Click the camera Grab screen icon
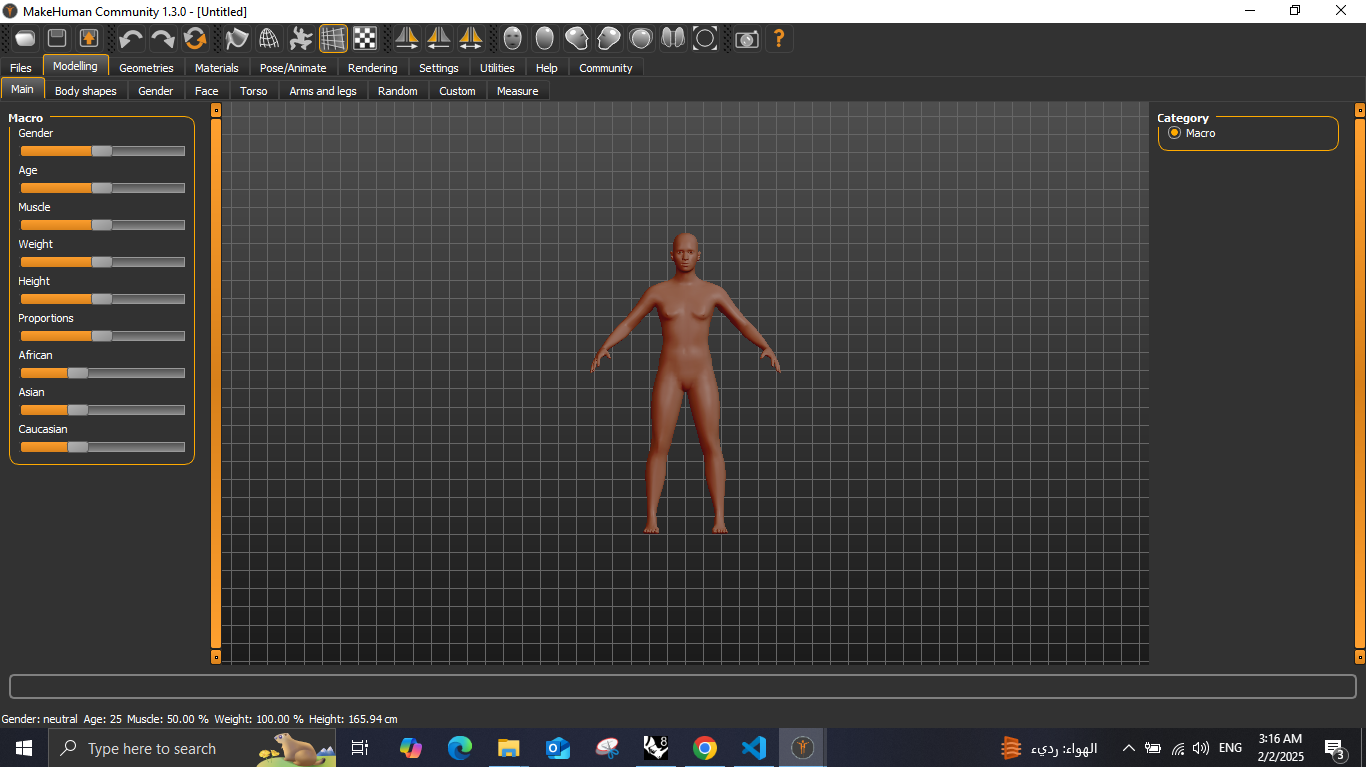This screenshot has width=1366, height=767. click(747, 39)
